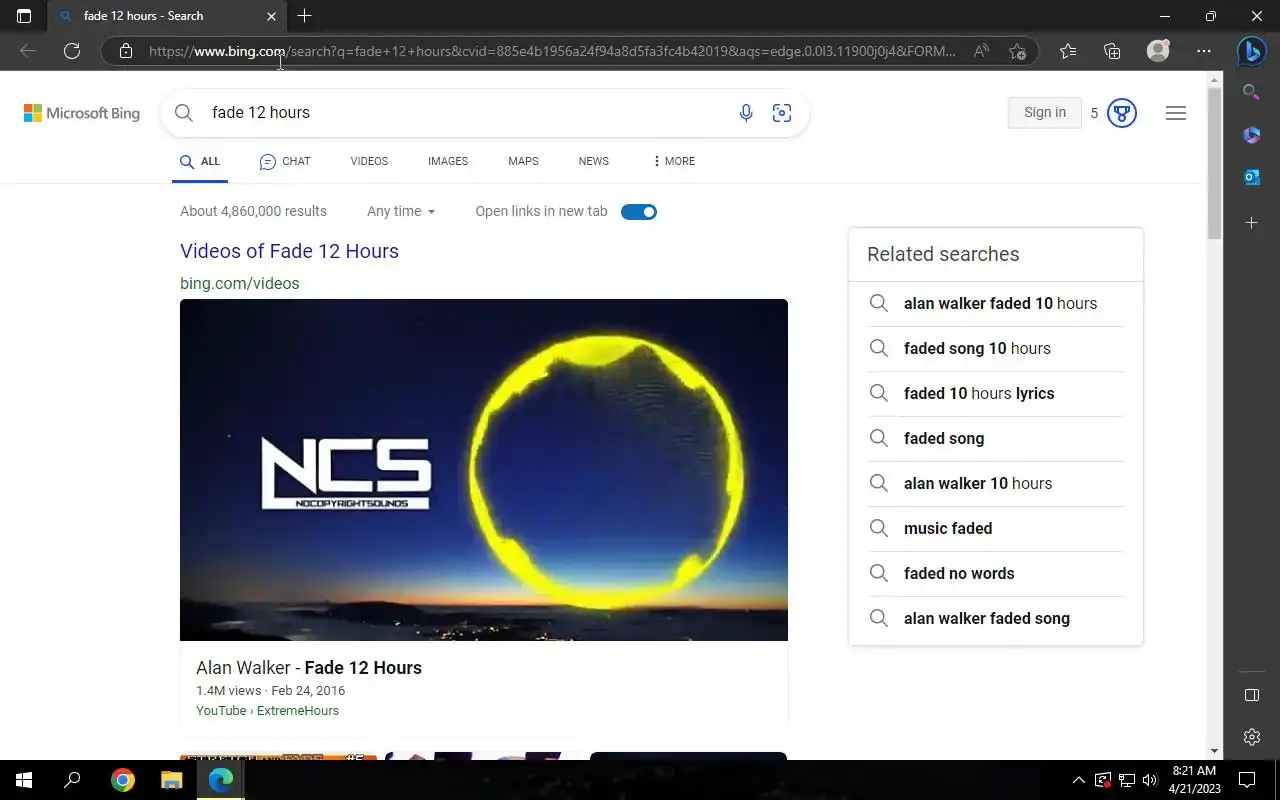Open Alan Walker - Fade 12 Hours title
Viewport: 1280px width, 800px height.
tap(309, 668)
